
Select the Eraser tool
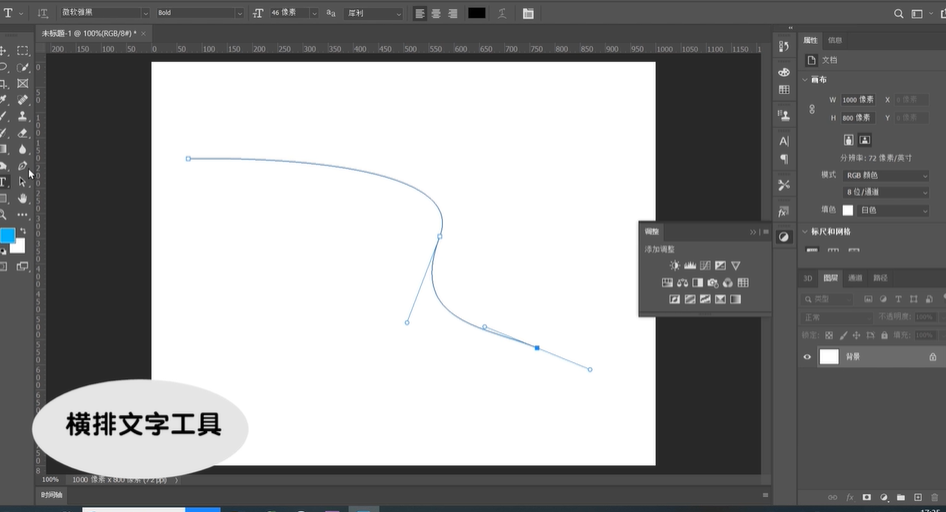23,133
